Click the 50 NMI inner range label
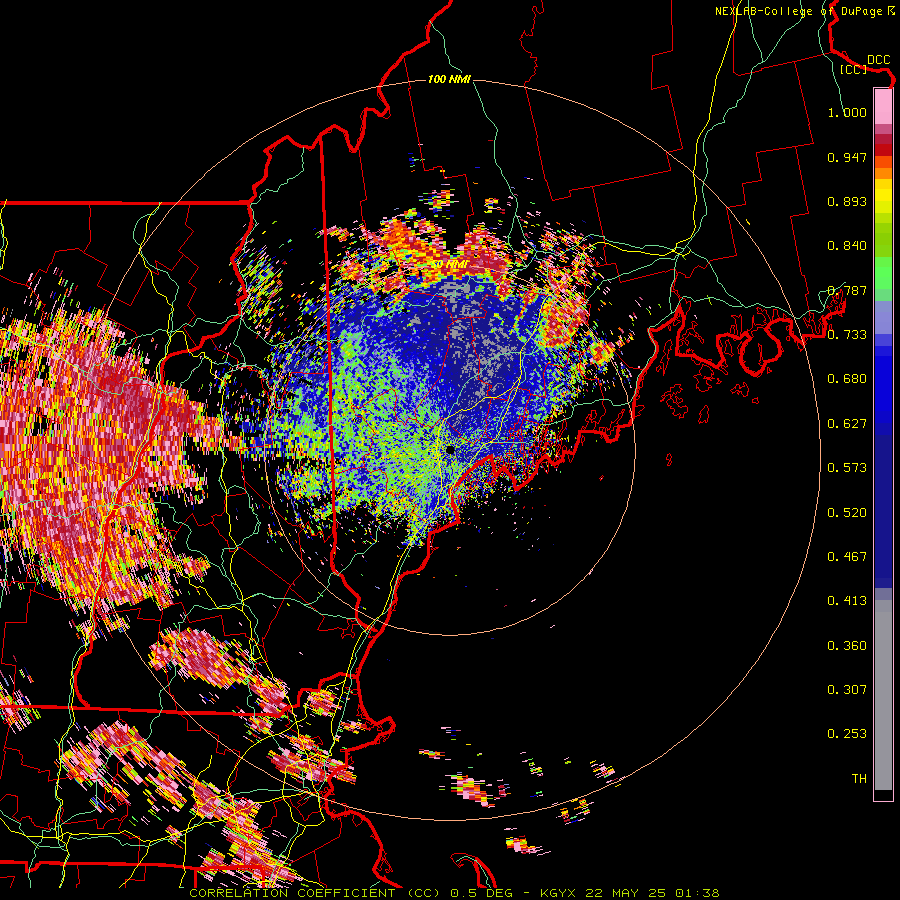Image resolution: width=900 pixels, height=900 pixels. click(449, 265)
